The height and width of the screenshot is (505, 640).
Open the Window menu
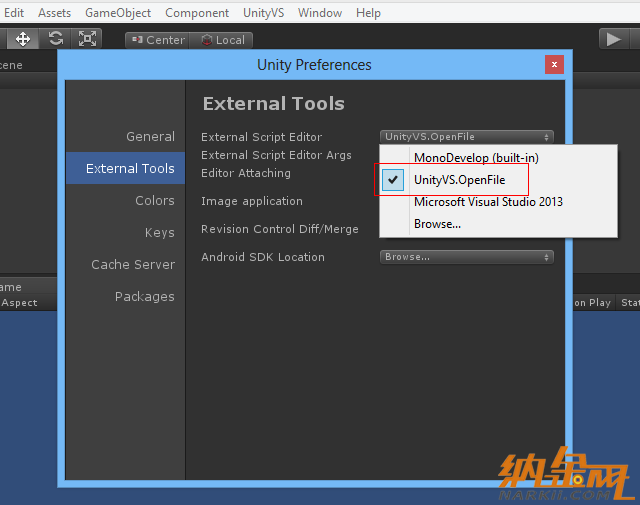click(320, 13)
